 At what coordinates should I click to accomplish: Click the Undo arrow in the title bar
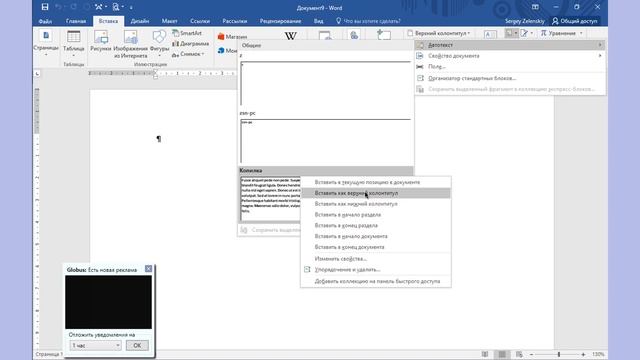pyautogui.click(x=59, y=7)
